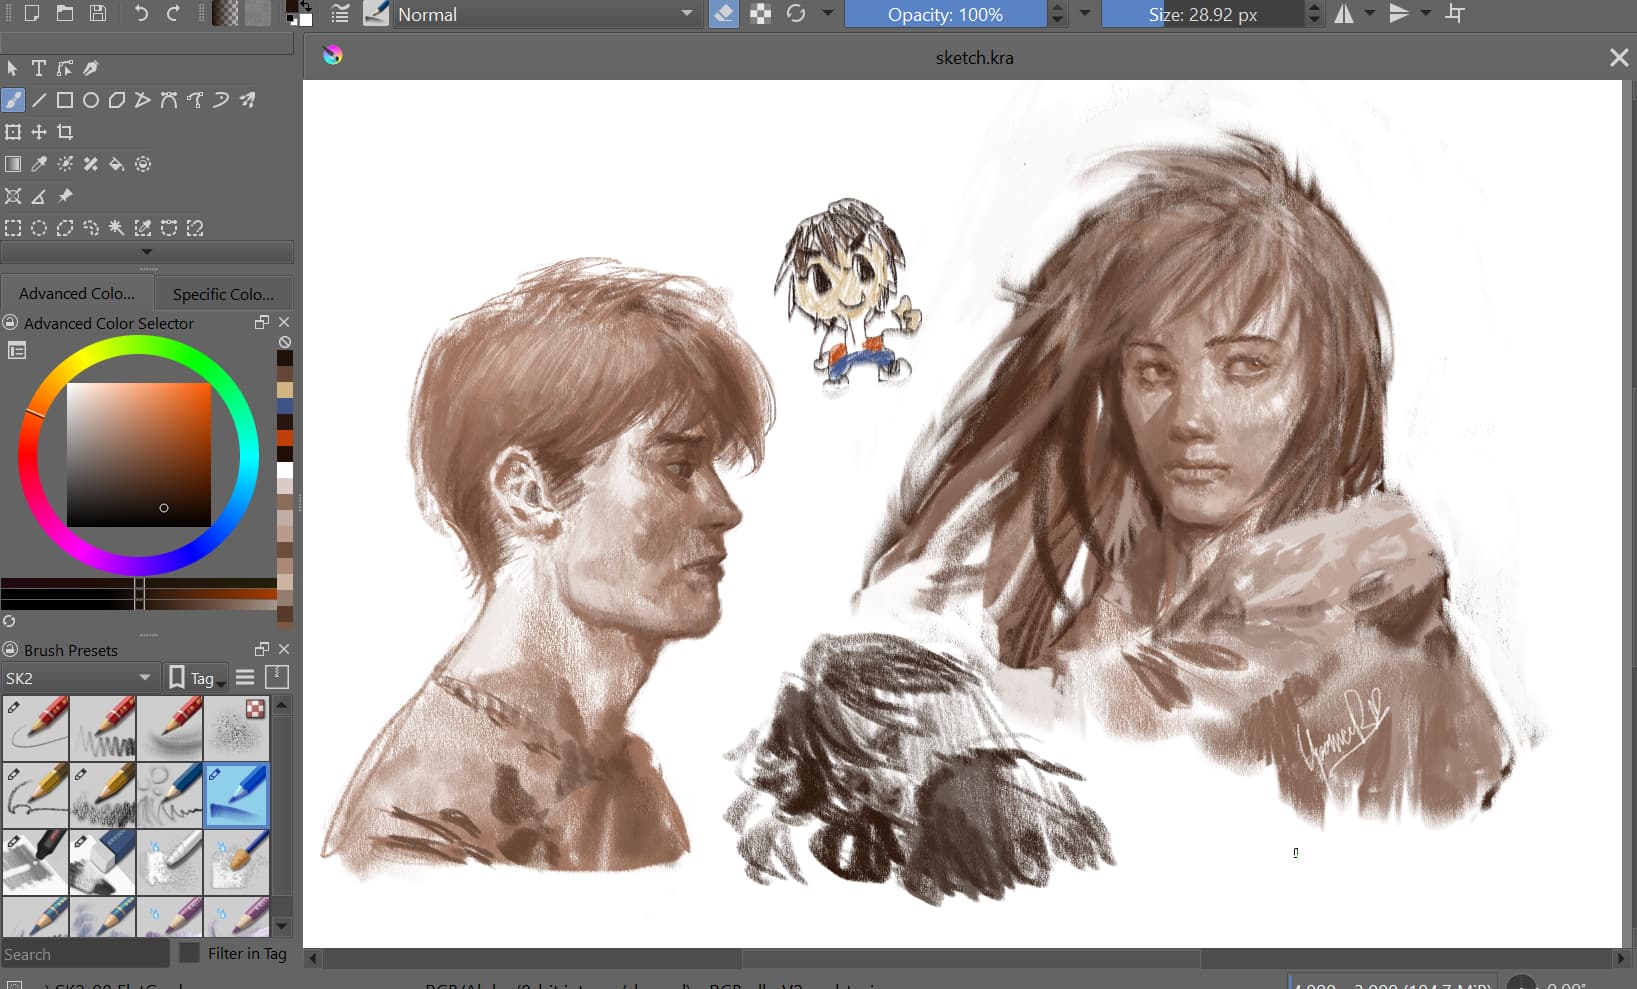Toggle Preserve Alpha checkerboard button
The height and width of the screenshot is (989, 1637).
click(760, 14)
